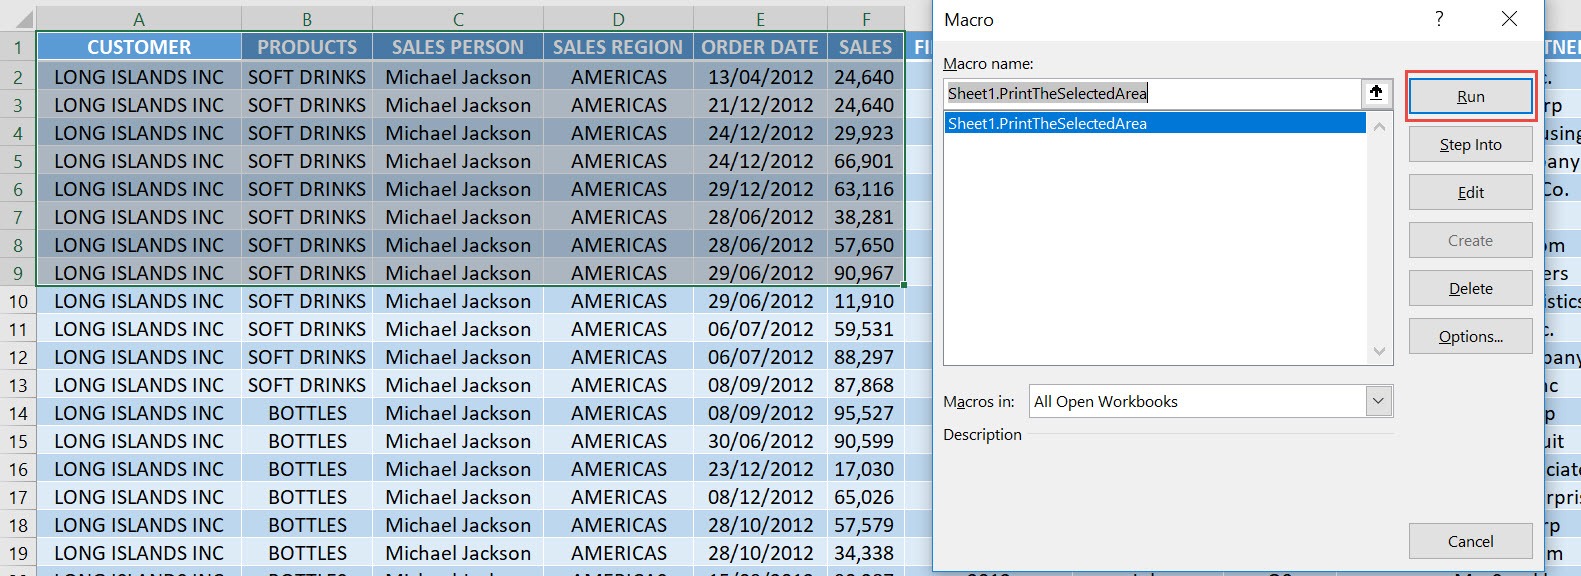Select row 14 header
Viewport: 1581px width, 576px height.
click(18, 413)
